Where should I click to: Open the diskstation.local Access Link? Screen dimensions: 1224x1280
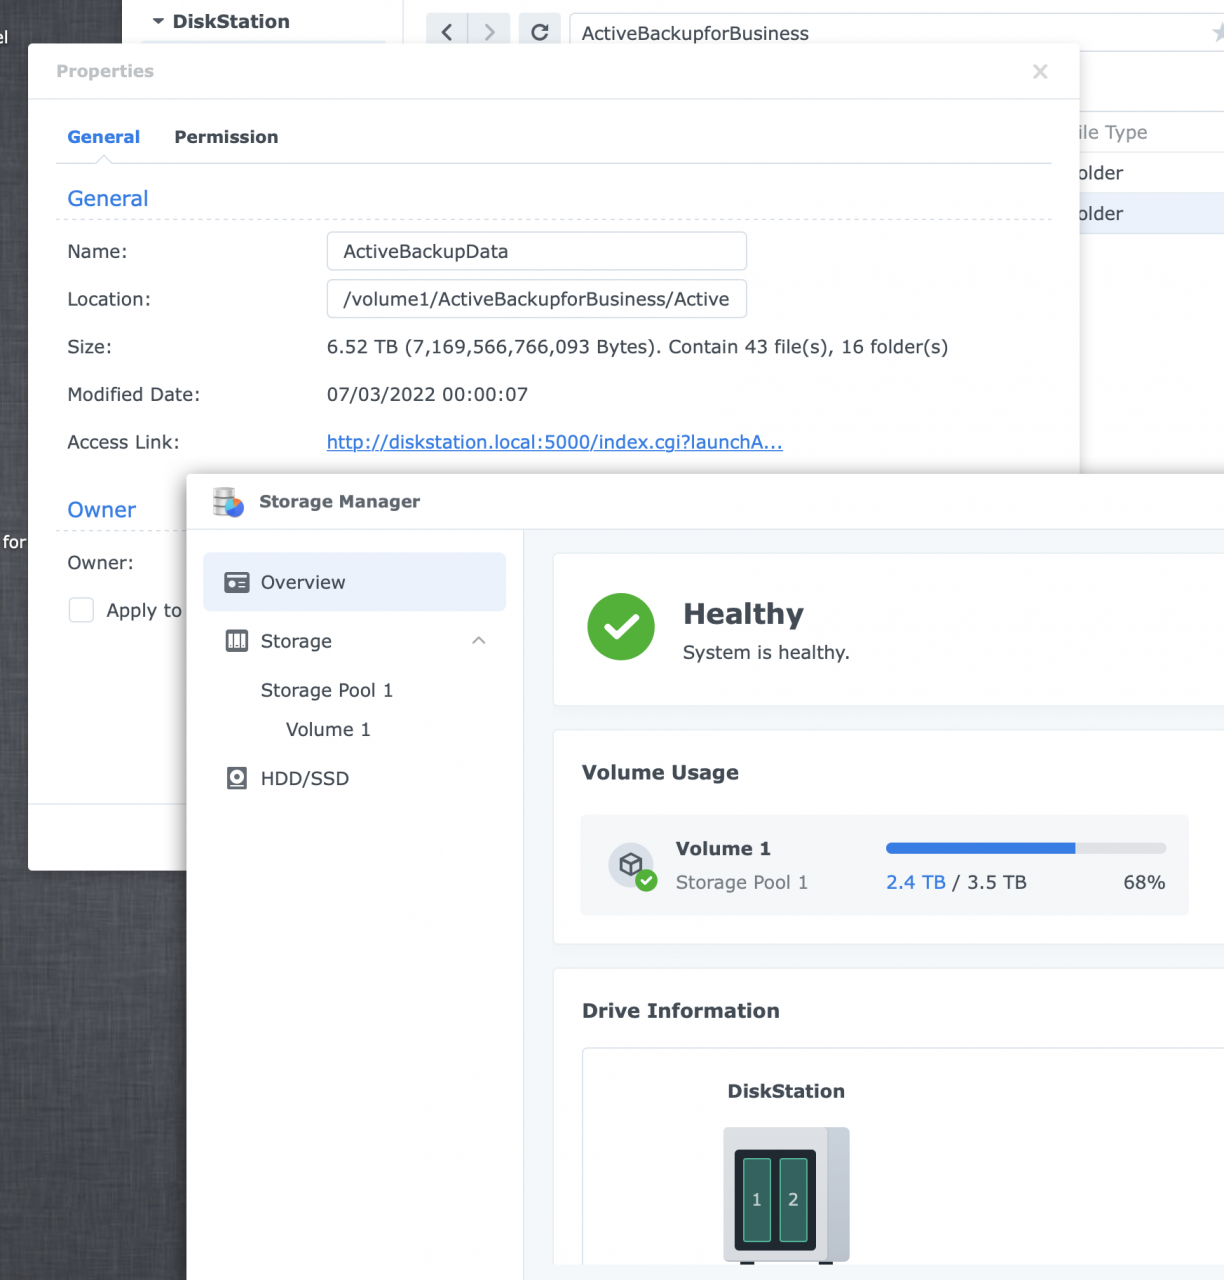coord(554,442)
